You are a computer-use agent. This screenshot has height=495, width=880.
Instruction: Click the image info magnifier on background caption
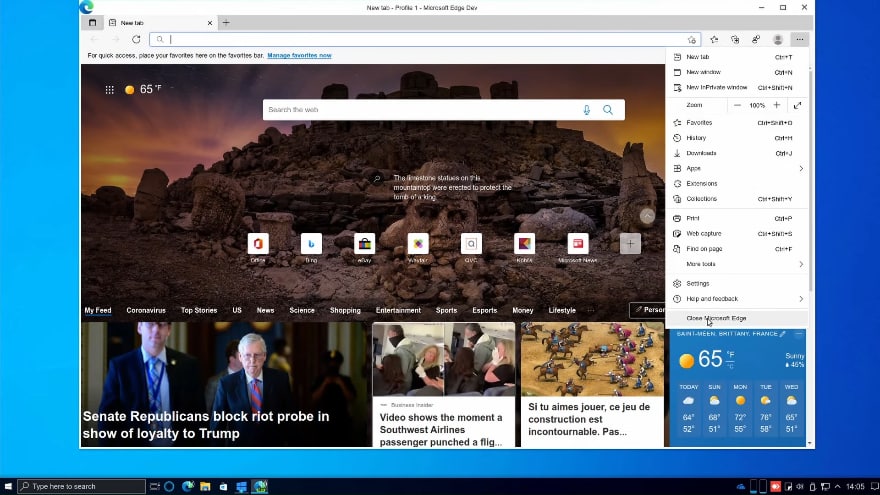[377, 178]
